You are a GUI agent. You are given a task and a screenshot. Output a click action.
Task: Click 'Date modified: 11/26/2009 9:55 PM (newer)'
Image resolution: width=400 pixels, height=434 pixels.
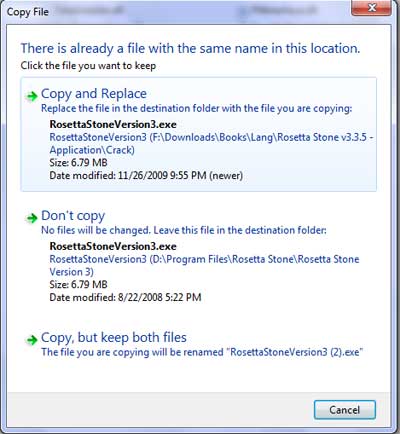click(x=146, y=175)
